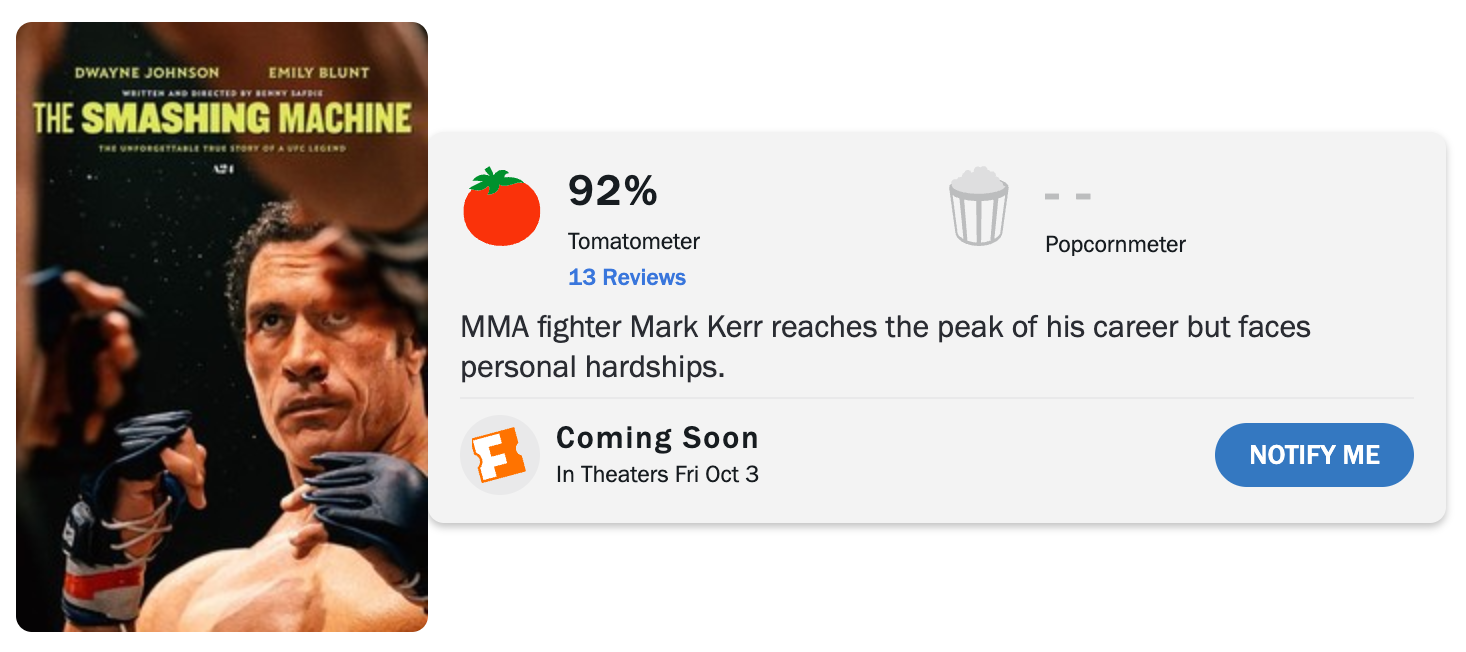This screenshot has height=652, width=1466.
Task: Click the empty Popcornmeter score dashes
Action: 1067,196
